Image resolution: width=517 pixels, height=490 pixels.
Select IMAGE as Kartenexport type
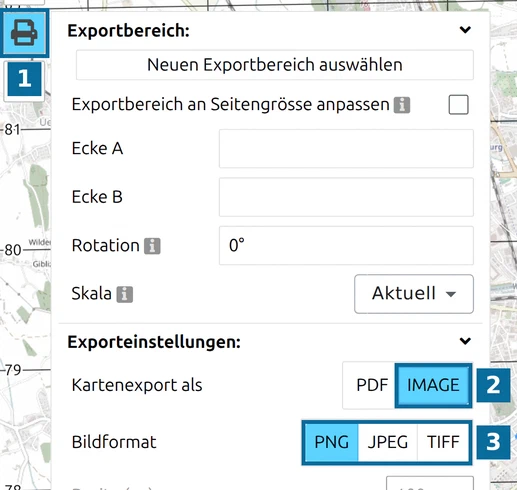433,385
